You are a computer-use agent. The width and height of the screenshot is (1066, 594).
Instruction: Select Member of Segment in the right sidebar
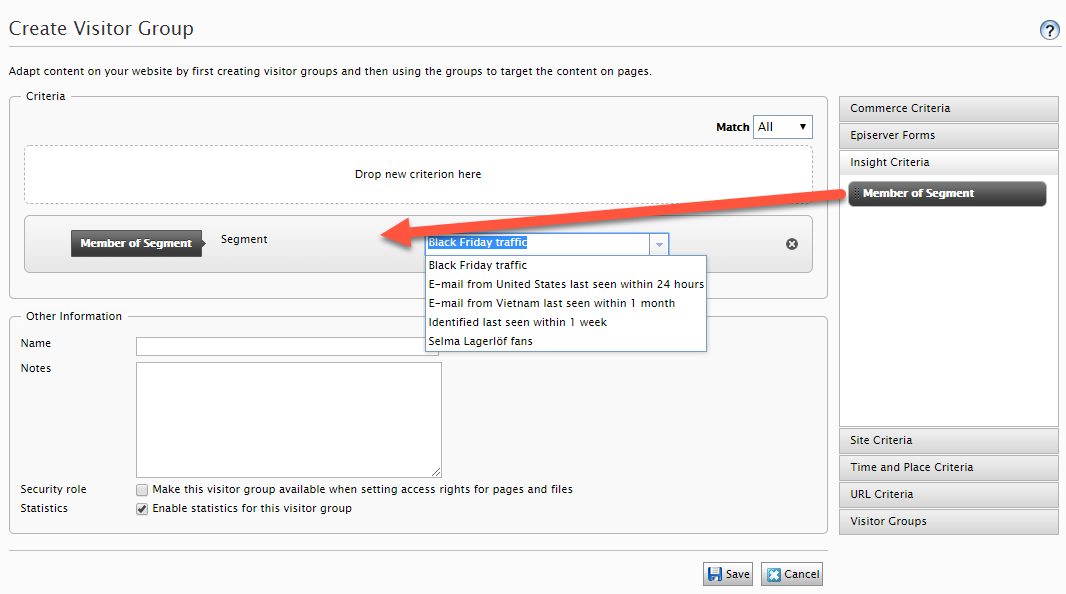(946, 193)
